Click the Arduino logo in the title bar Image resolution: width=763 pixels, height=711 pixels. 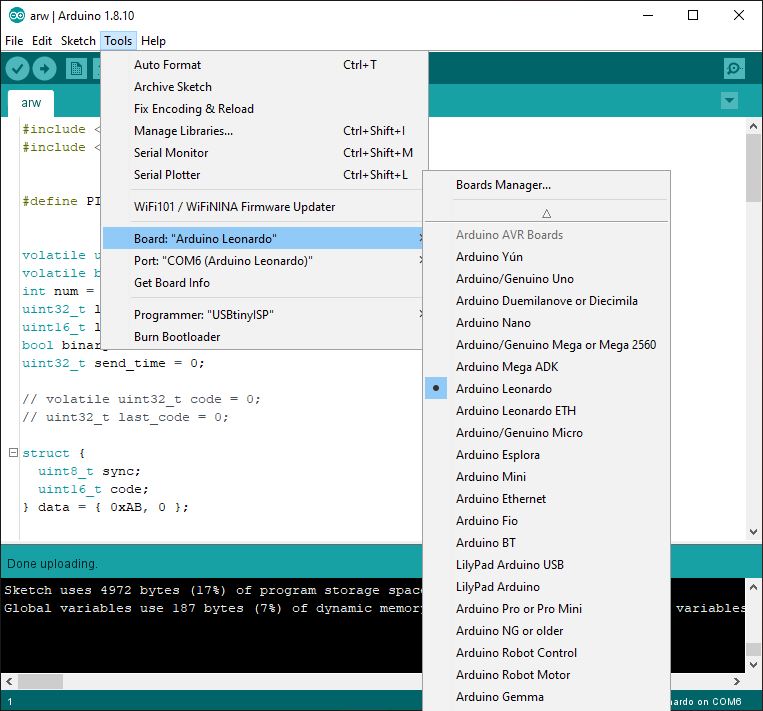[17, 16]
